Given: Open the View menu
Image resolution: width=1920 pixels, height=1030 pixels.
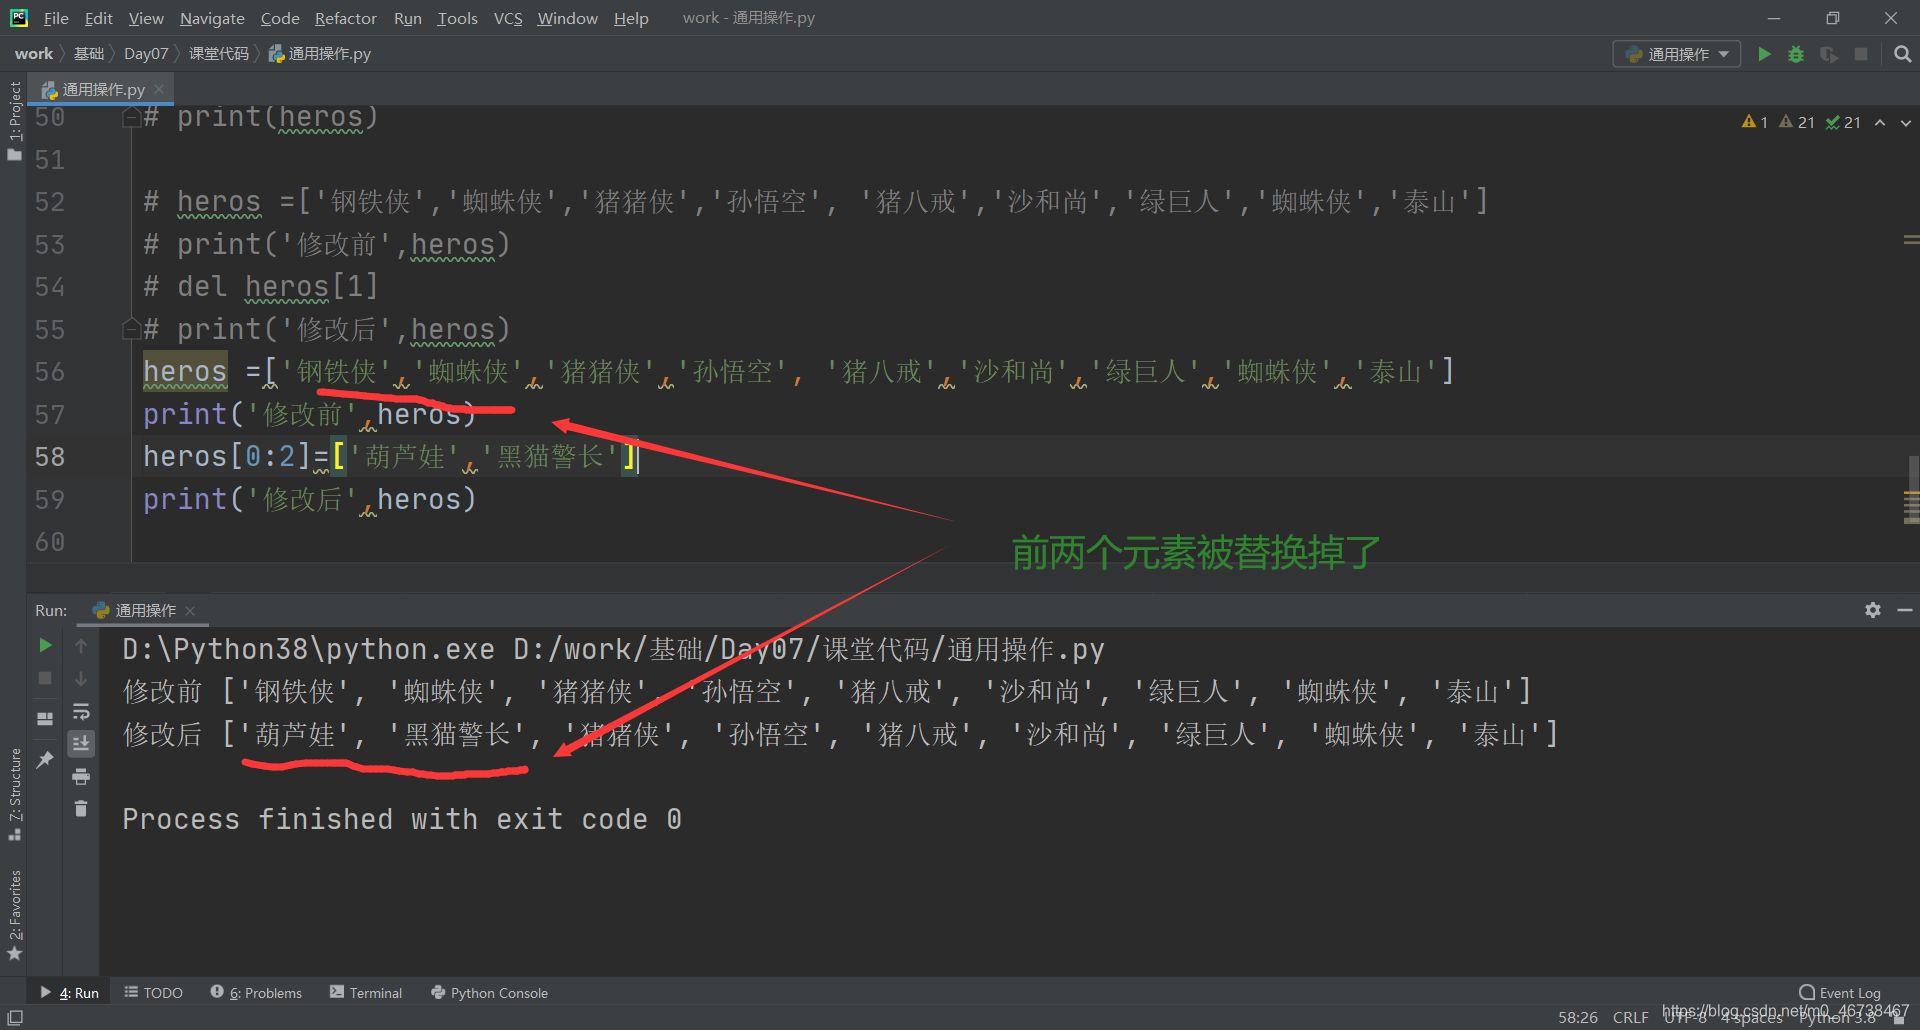Looking at the screenshot, I should pyautogui.click(x=146, y=18).
